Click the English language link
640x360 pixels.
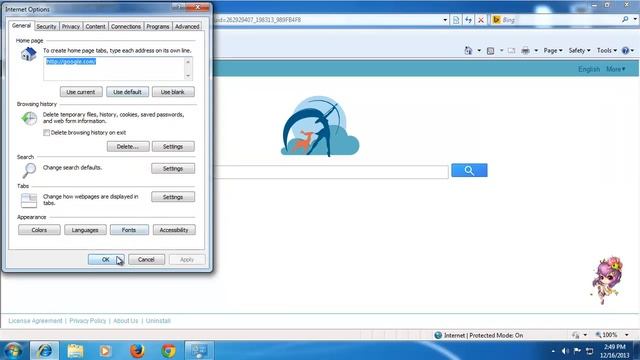[589, 69]
